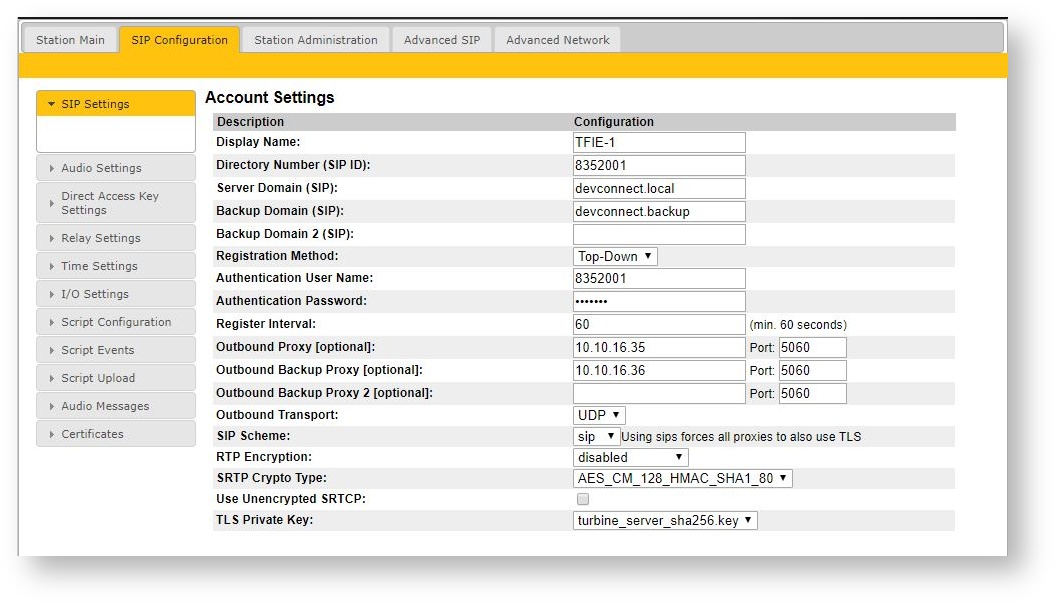1056x604 pixels.
Task: Open the Advanced SIP tab
Action: pyautogui.click(x=441, y=40)
